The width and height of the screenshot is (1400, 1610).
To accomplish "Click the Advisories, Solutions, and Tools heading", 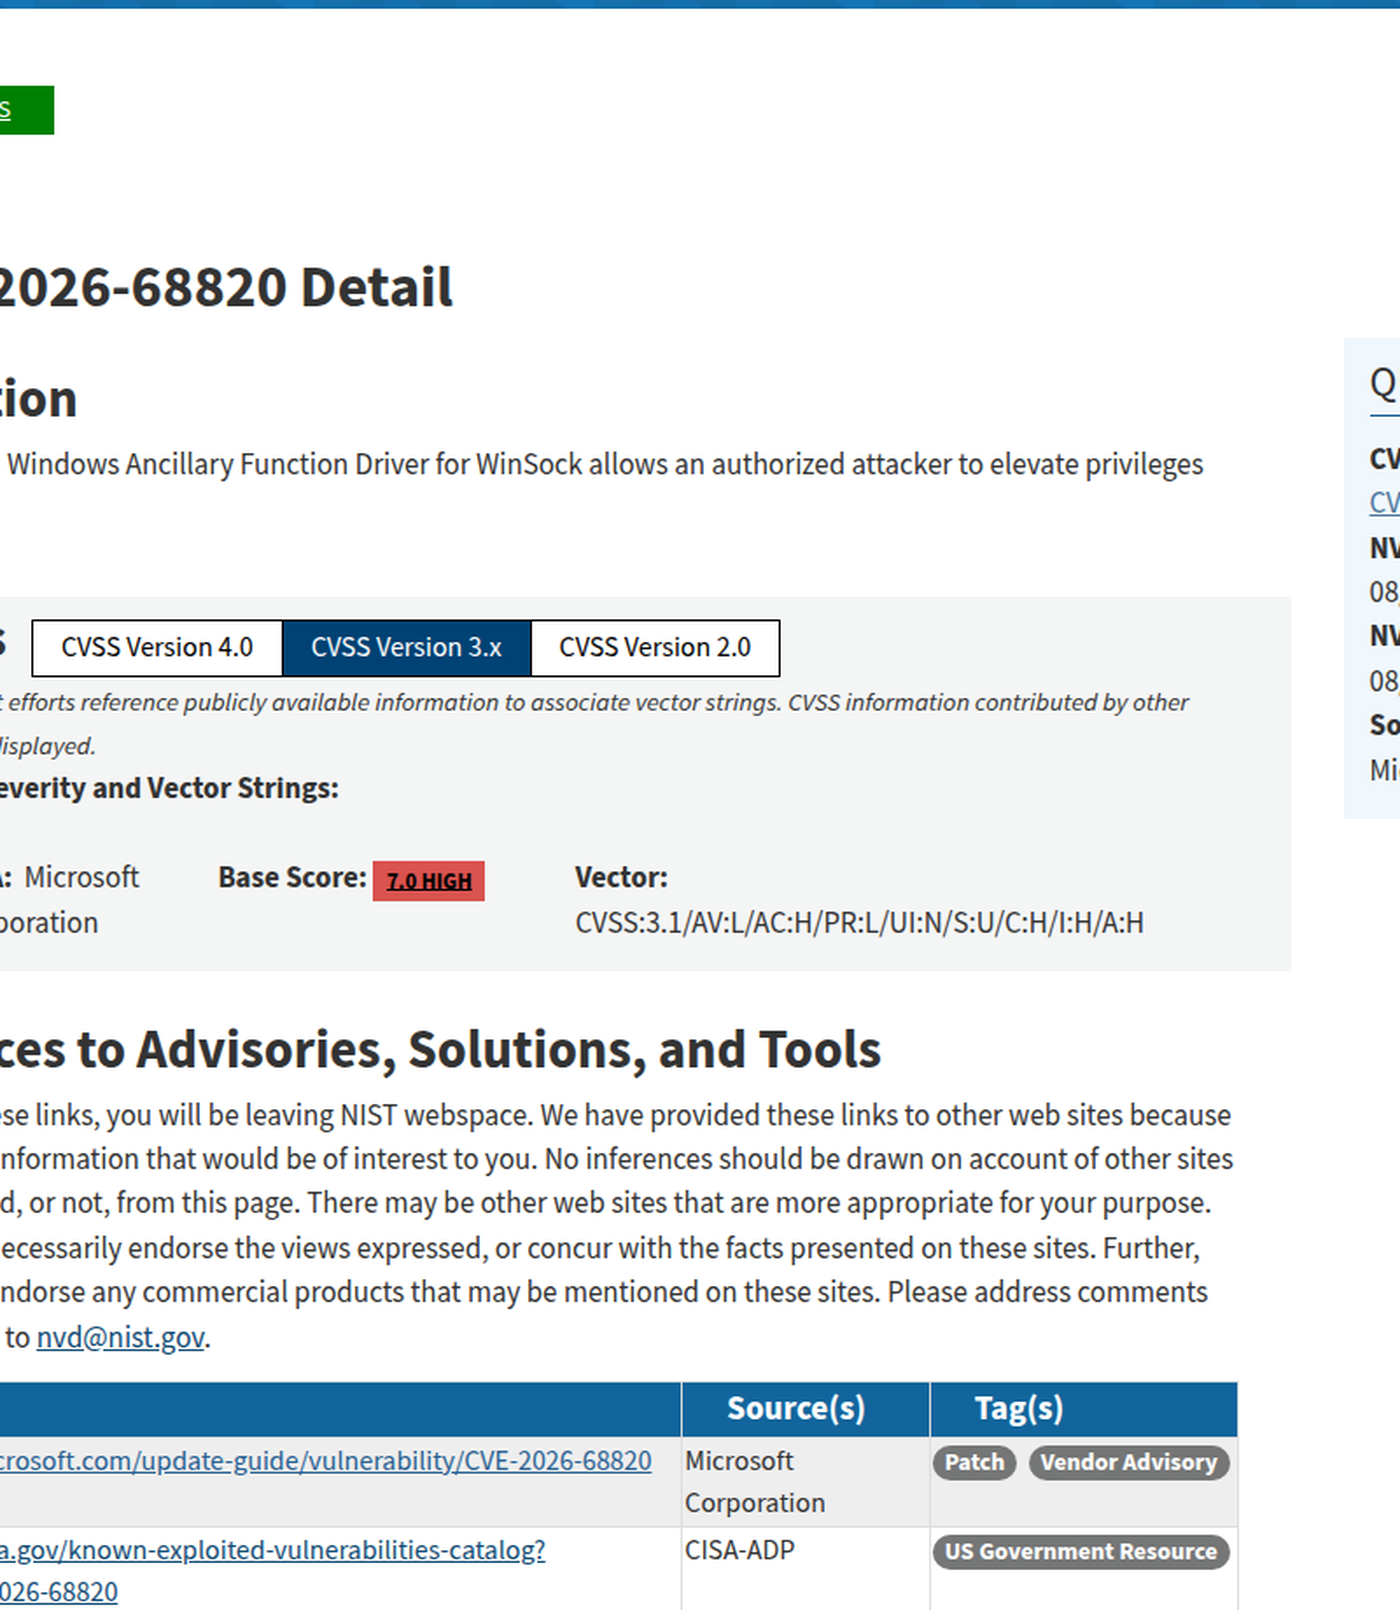I will tap(440, 1050).
